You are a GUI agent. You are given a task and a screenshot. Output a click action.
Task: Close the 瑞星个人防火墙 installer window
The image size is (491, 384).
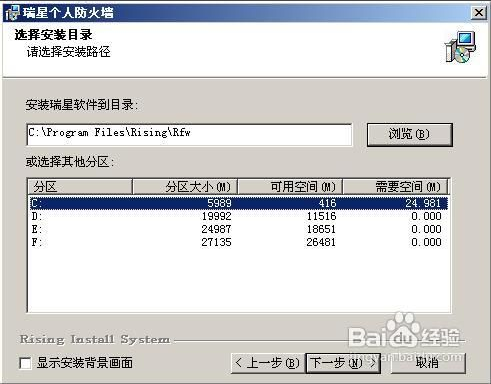click(479, 13)
